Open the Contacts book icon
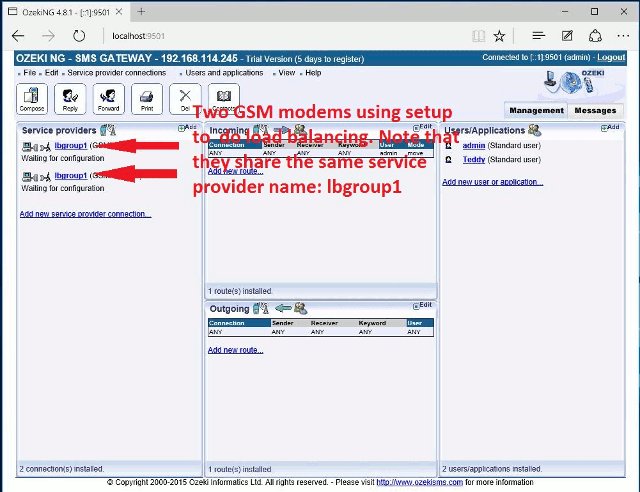 pyautogui.click(x=224, y=97)
